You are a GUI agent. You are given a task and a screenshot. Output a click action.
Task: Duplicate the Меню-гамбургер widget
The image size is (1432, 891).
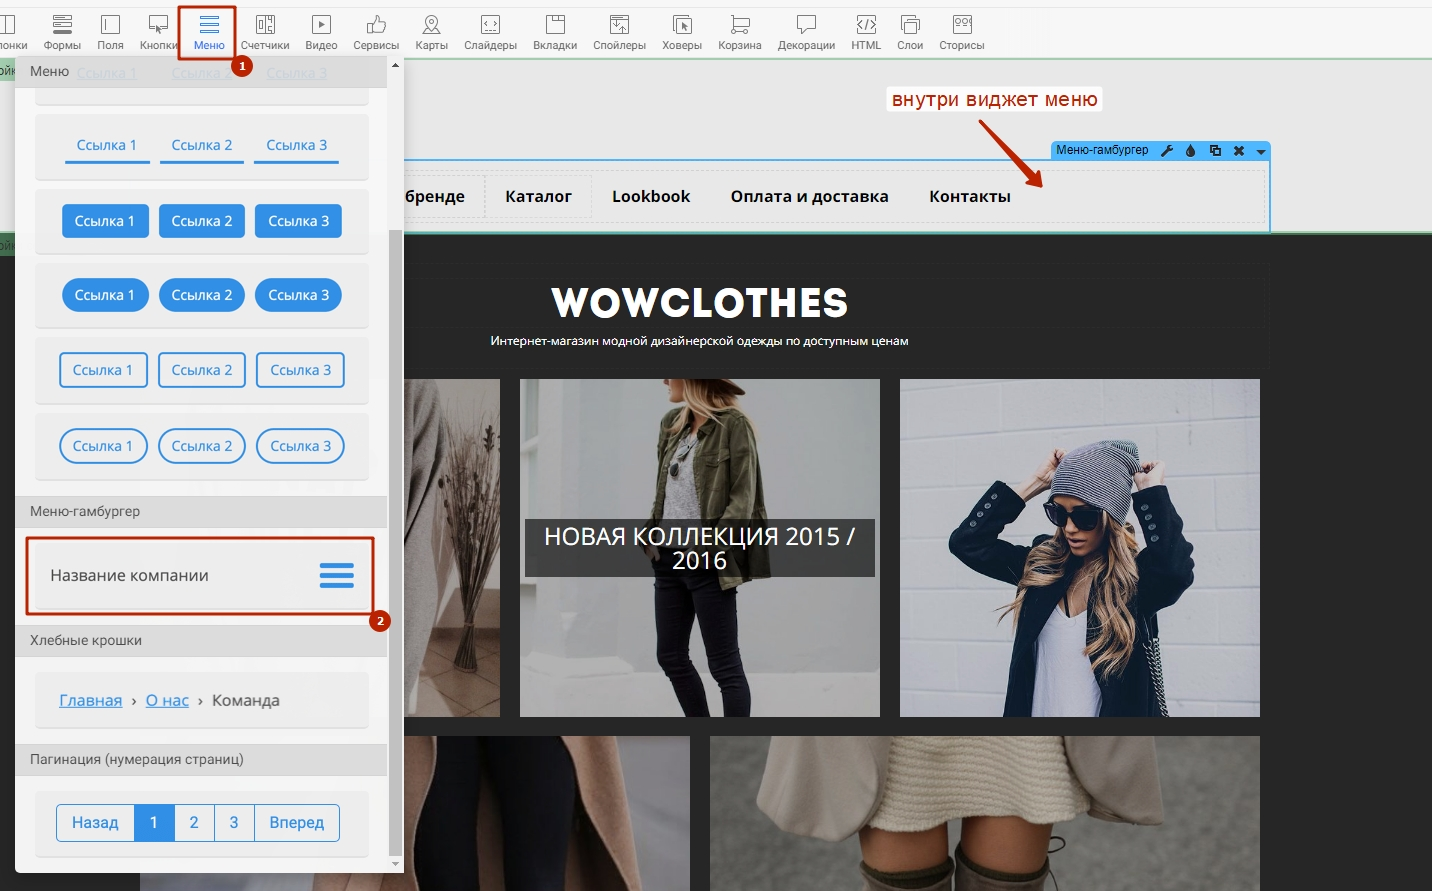1215,151
